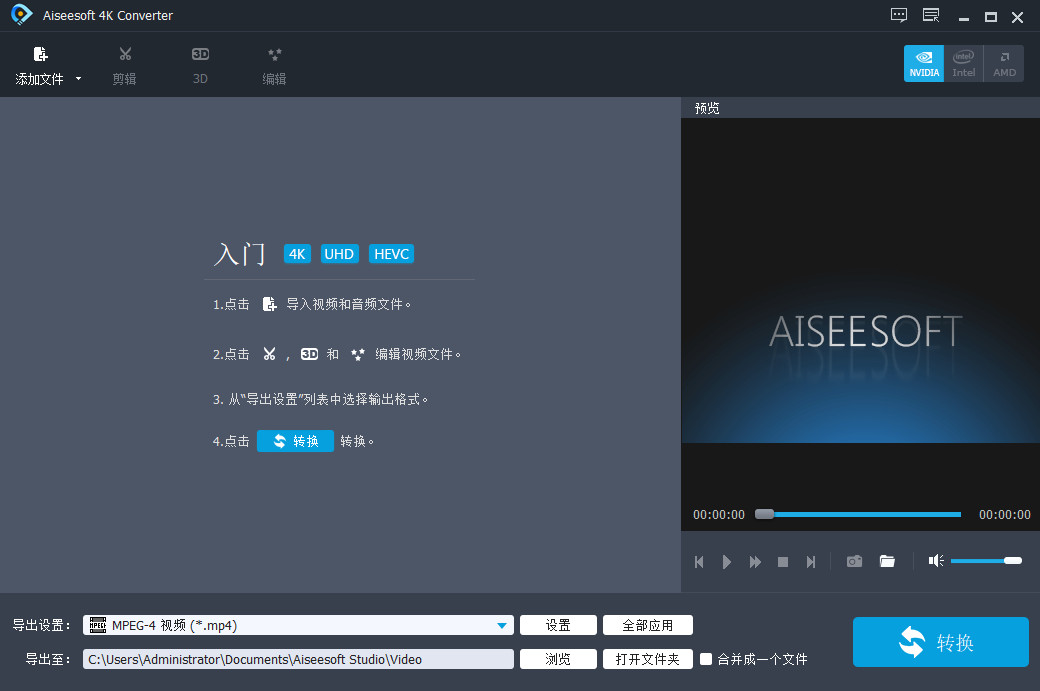Click the stars effect icon in step 2
The image size is (1040, 691).
coord(358,354)
